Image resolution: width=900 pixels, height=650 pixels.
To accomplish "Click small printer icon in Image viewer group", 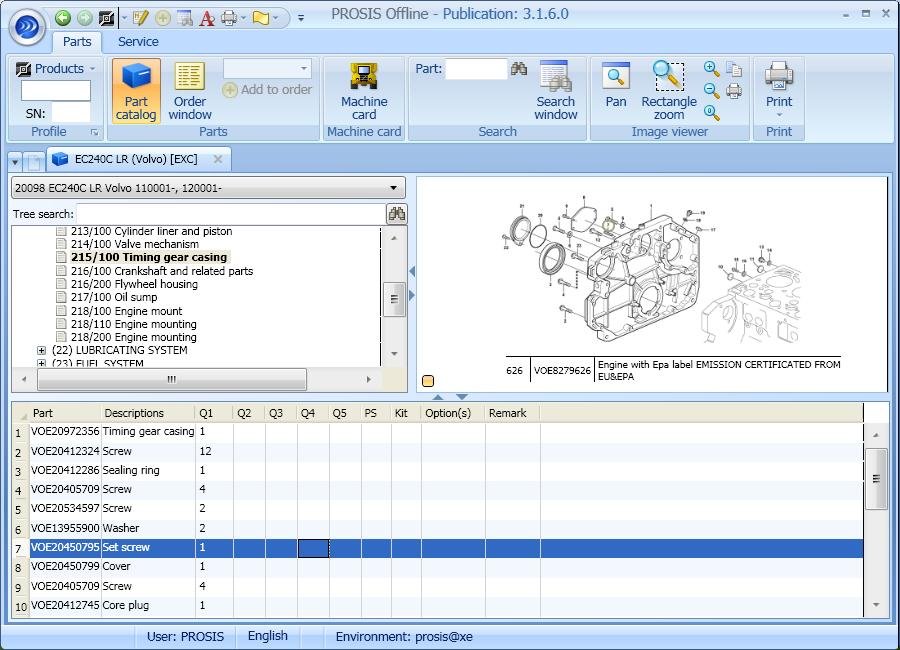I will click(x=734, y=91).
